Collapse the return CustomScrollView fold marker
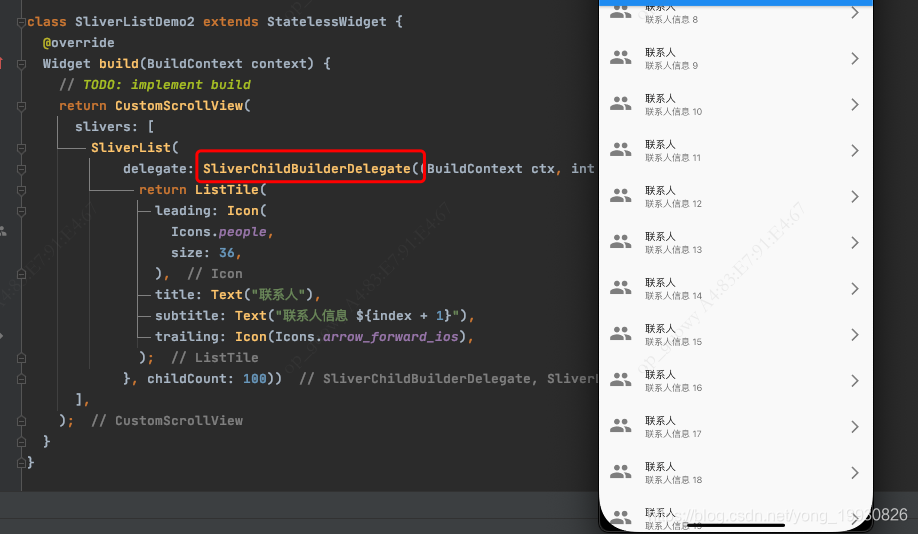Viewport: 918px width, 534px height. click(x=22, y=106)
